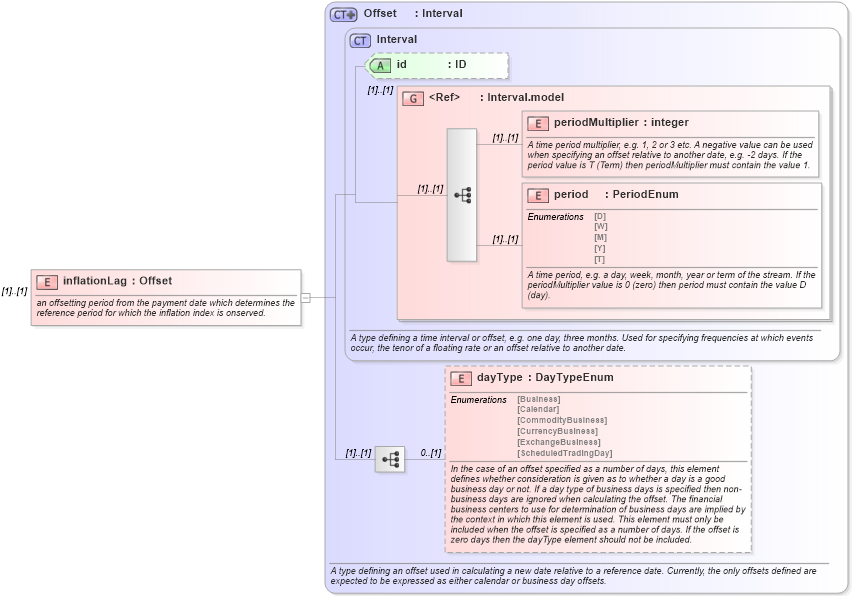This screenshot has width=852, height=596.
Task: Click the E icon of dayType element
Action: (x=461, y=379)
